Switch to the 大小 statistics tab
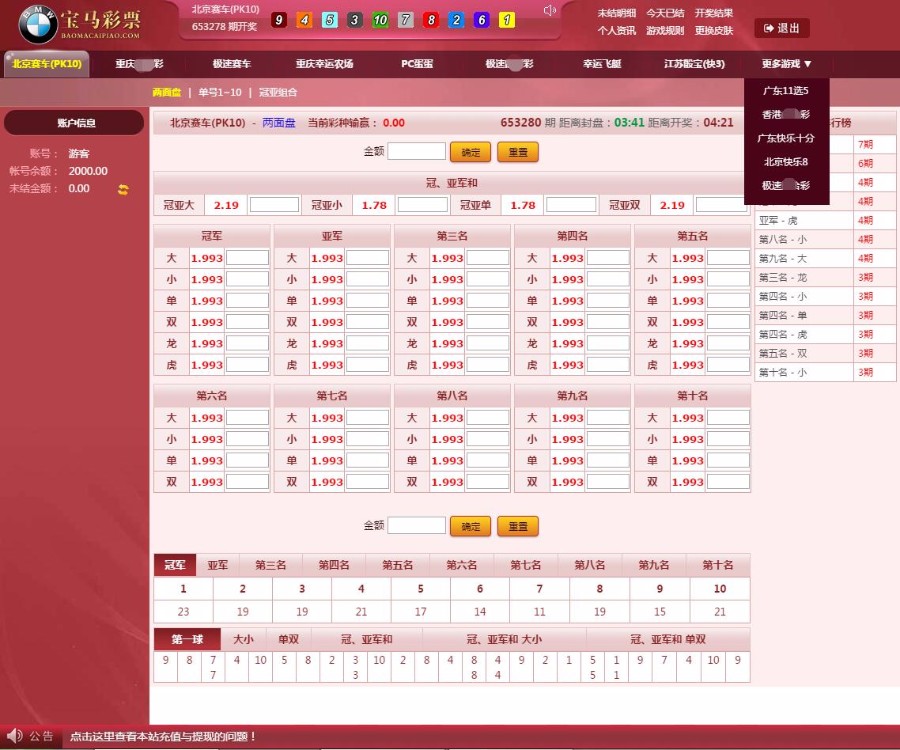This screenshot has width=900, height=750. coord(243,639)
